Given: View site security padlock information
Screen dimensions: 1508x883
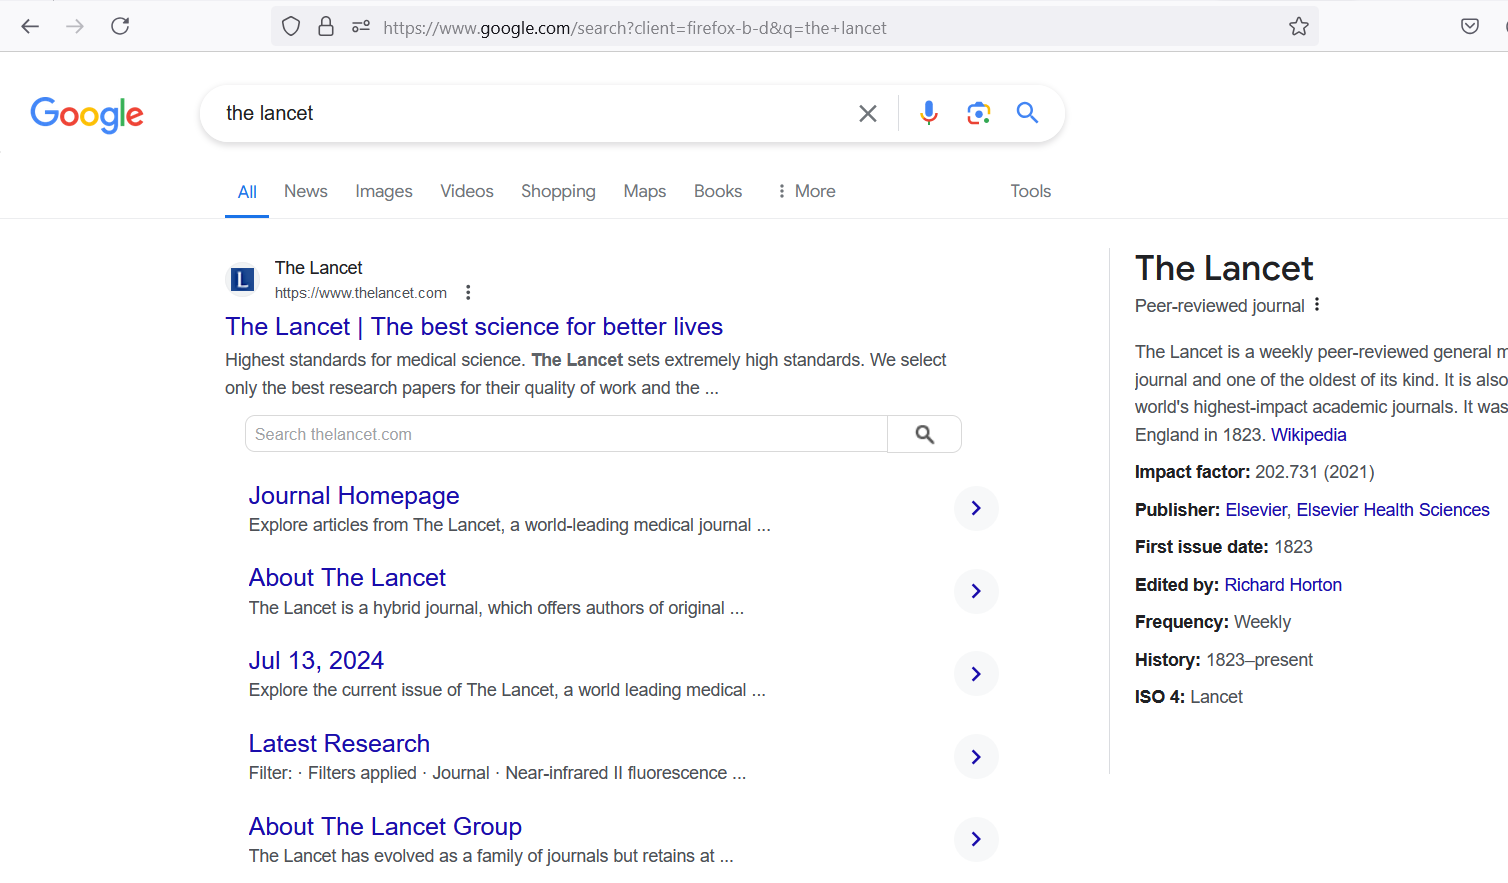Looking at the screenshot, I should pos(326,27).
